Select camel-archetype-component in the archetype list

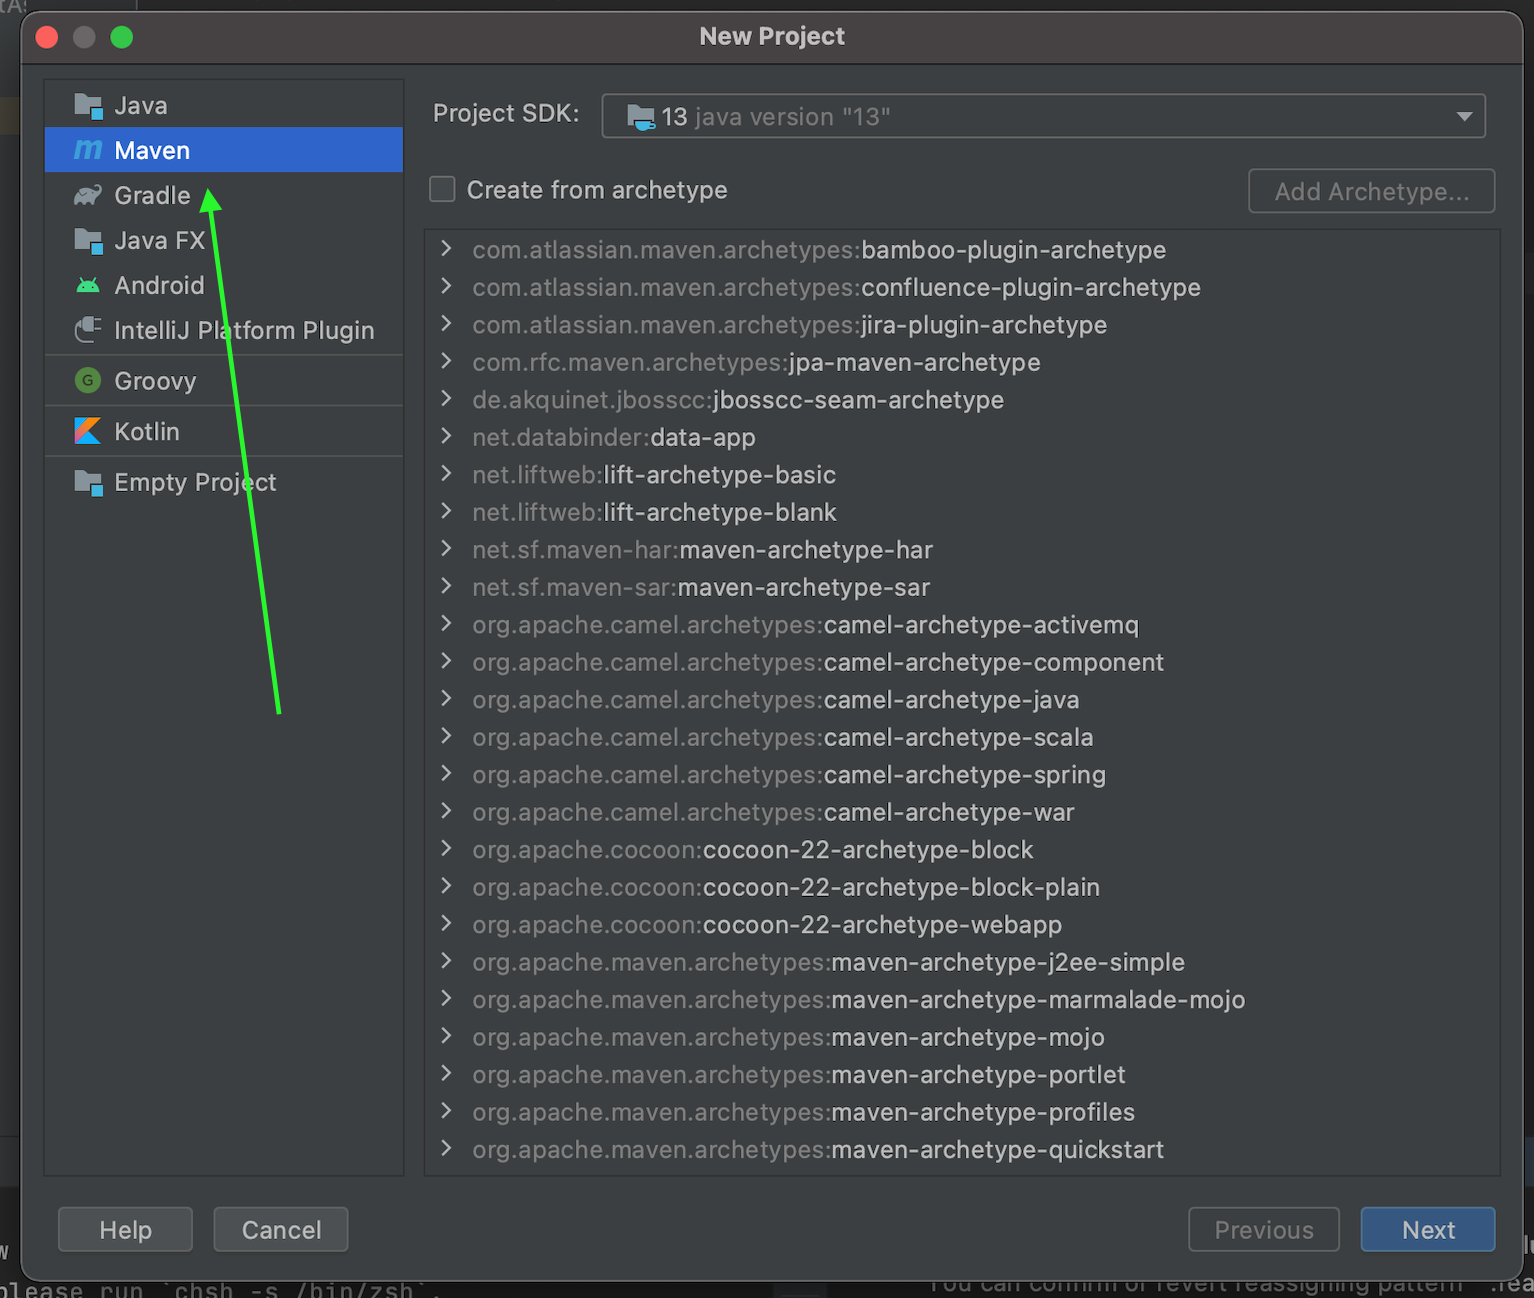pos(962,662)
